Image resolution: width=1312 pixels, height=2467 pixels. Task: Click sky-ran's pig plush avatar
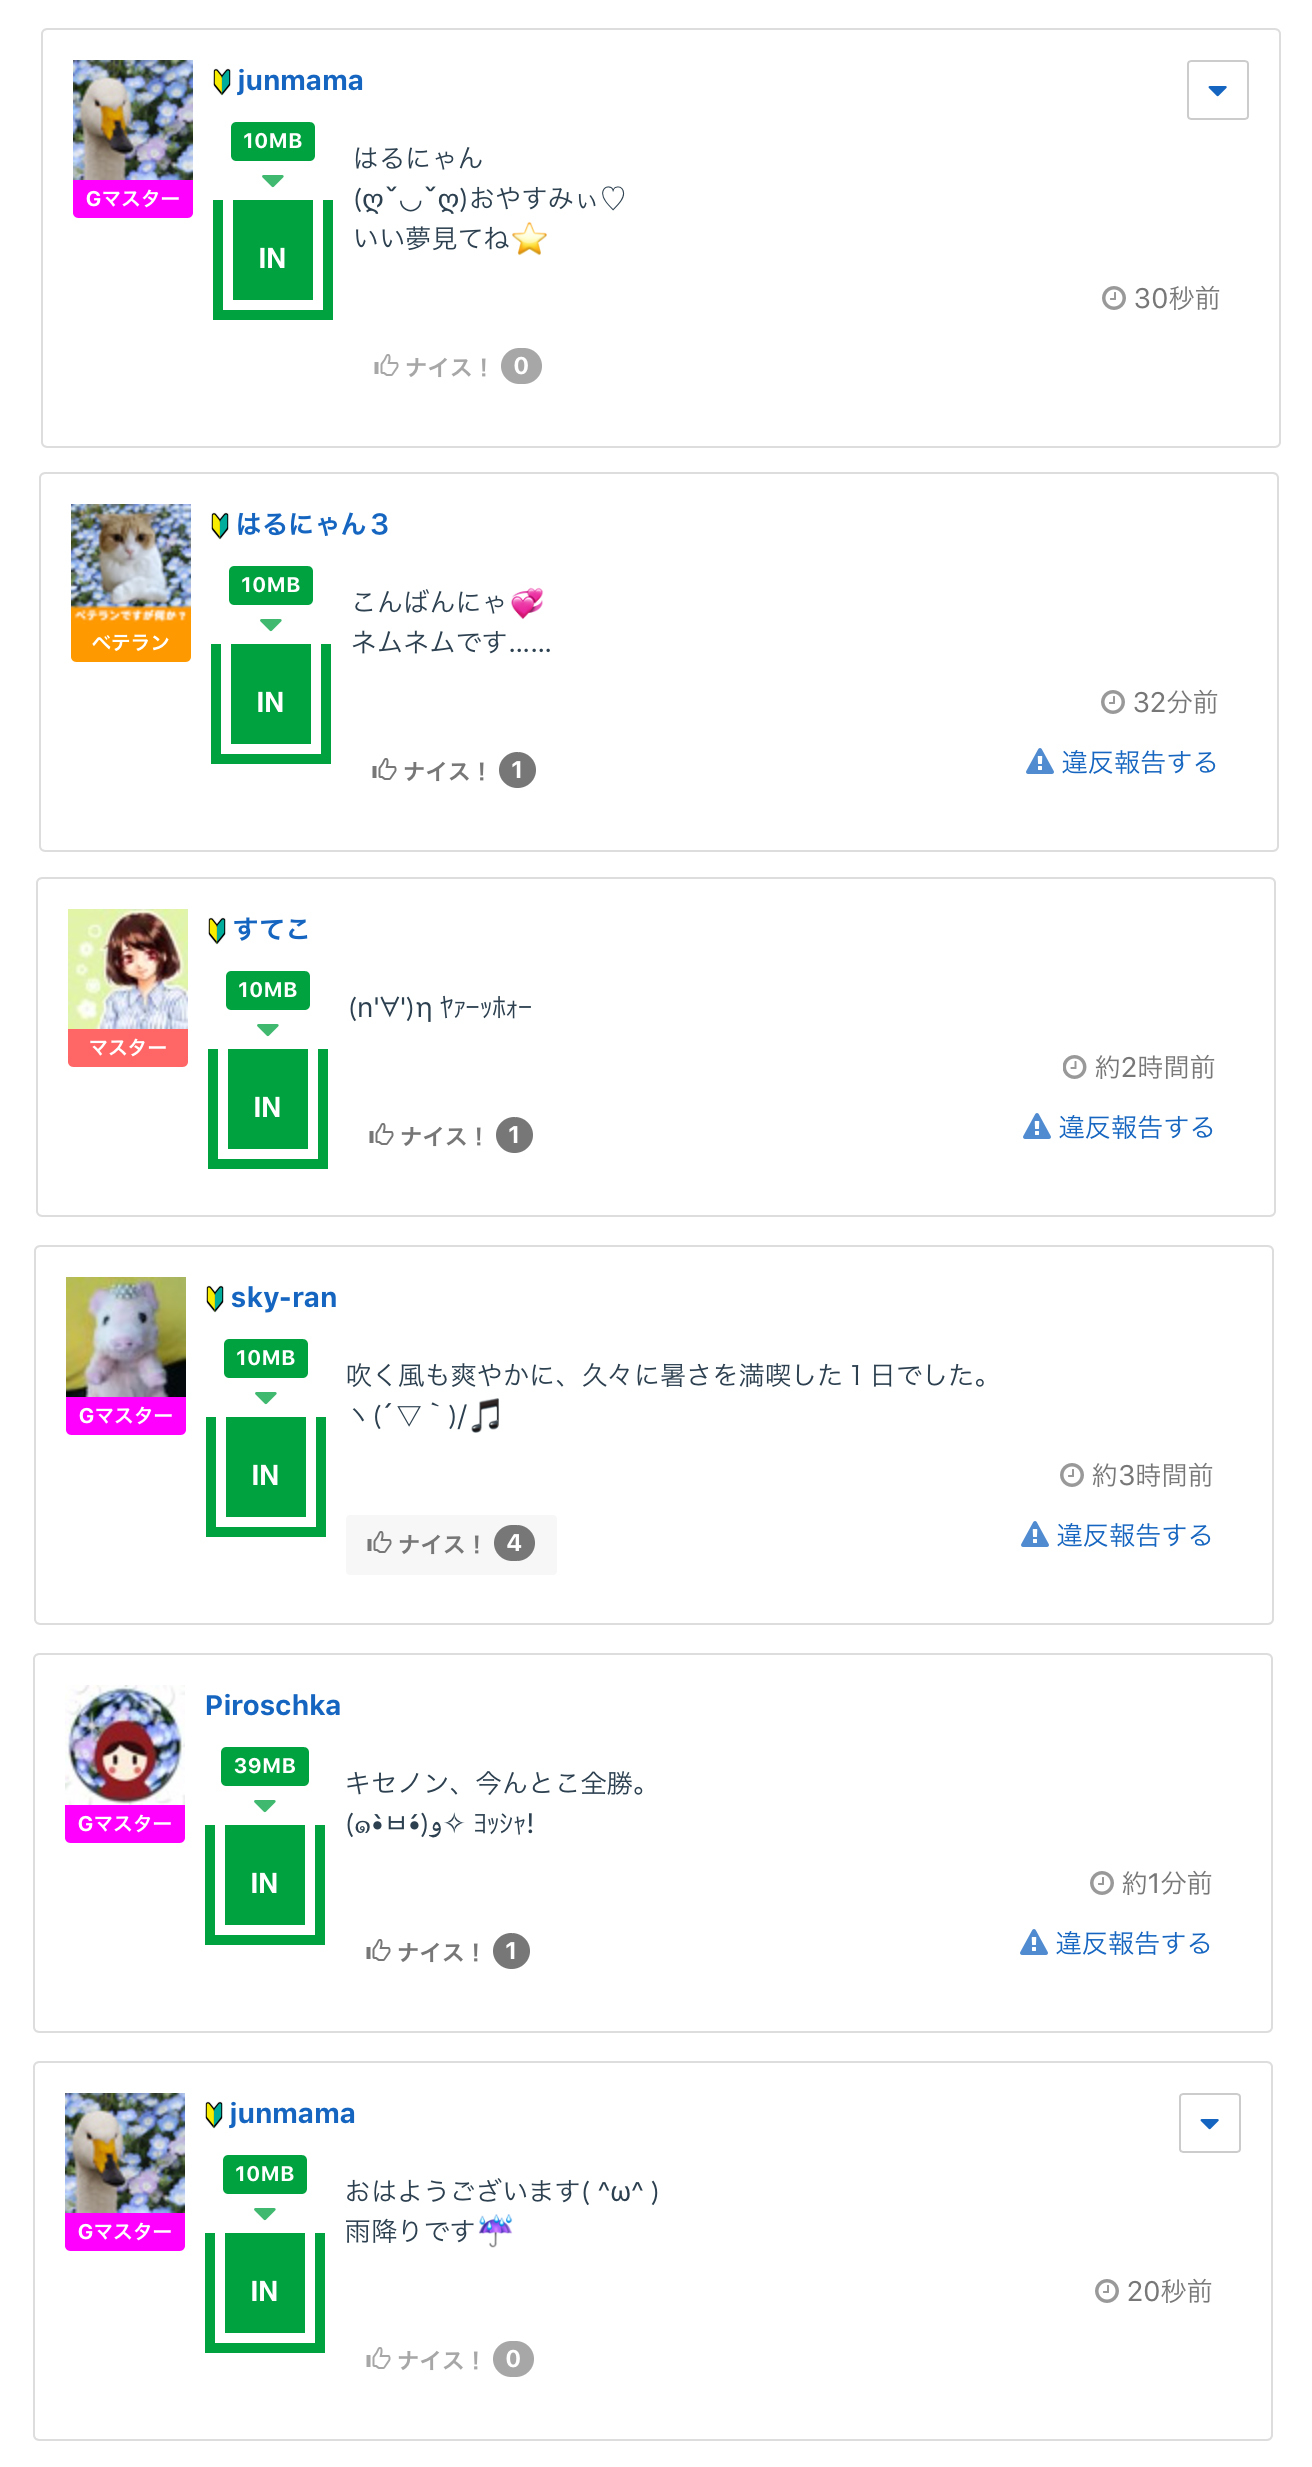[x=126, y=1337]
